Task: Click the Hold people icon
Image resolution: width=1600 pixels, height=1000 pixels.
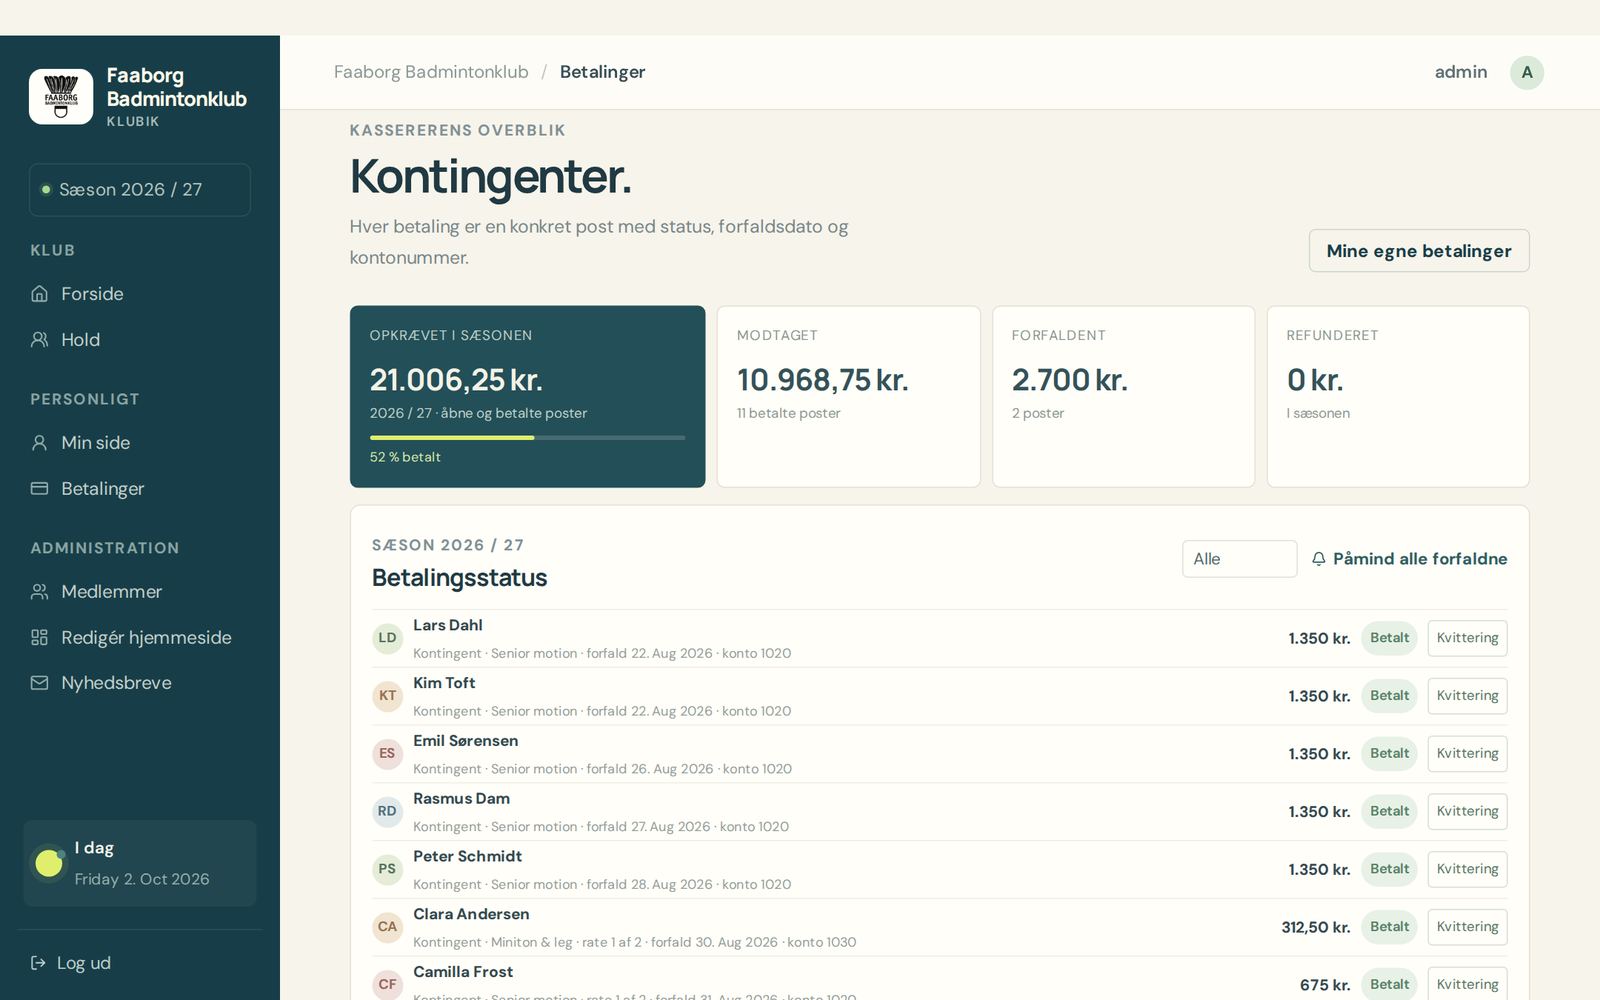Action: 40,340
